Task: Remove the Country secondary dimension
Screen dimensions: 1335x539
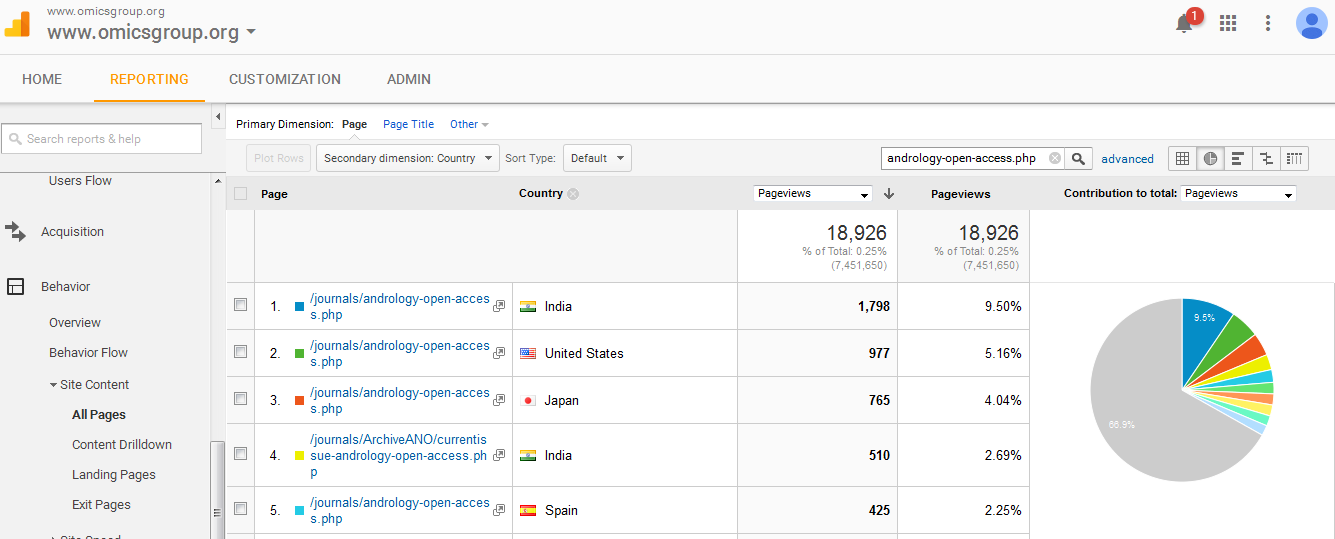Action: click(573, 194)
